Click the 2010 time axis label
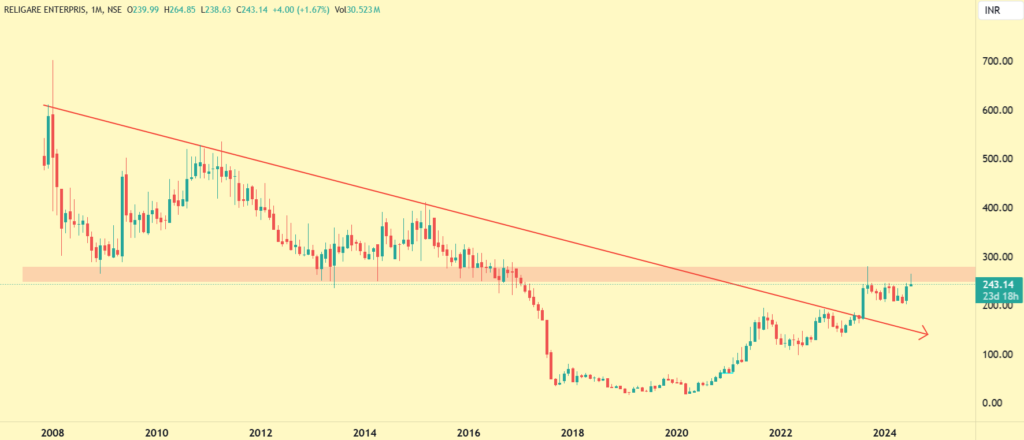This screenshot has height=440, width=1024. click(x=157, y=432)
